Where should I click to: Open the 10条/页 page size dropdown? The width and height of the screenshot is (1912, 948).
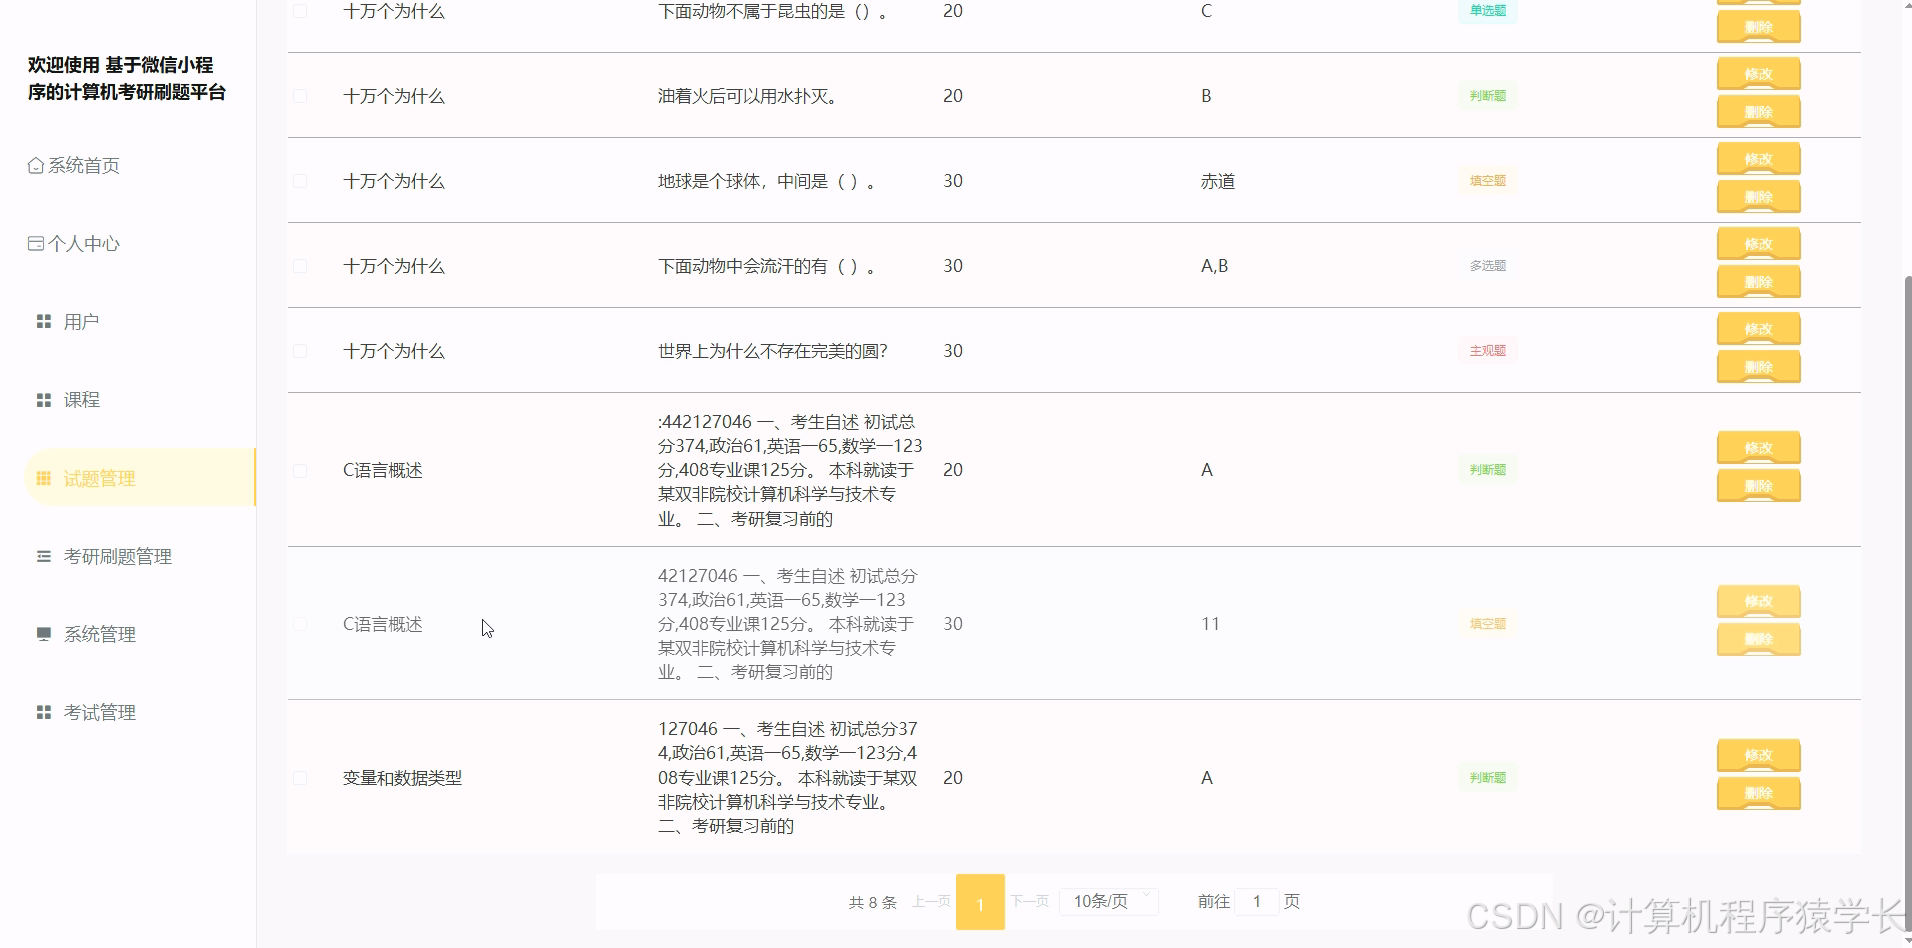pos(1109,902)
